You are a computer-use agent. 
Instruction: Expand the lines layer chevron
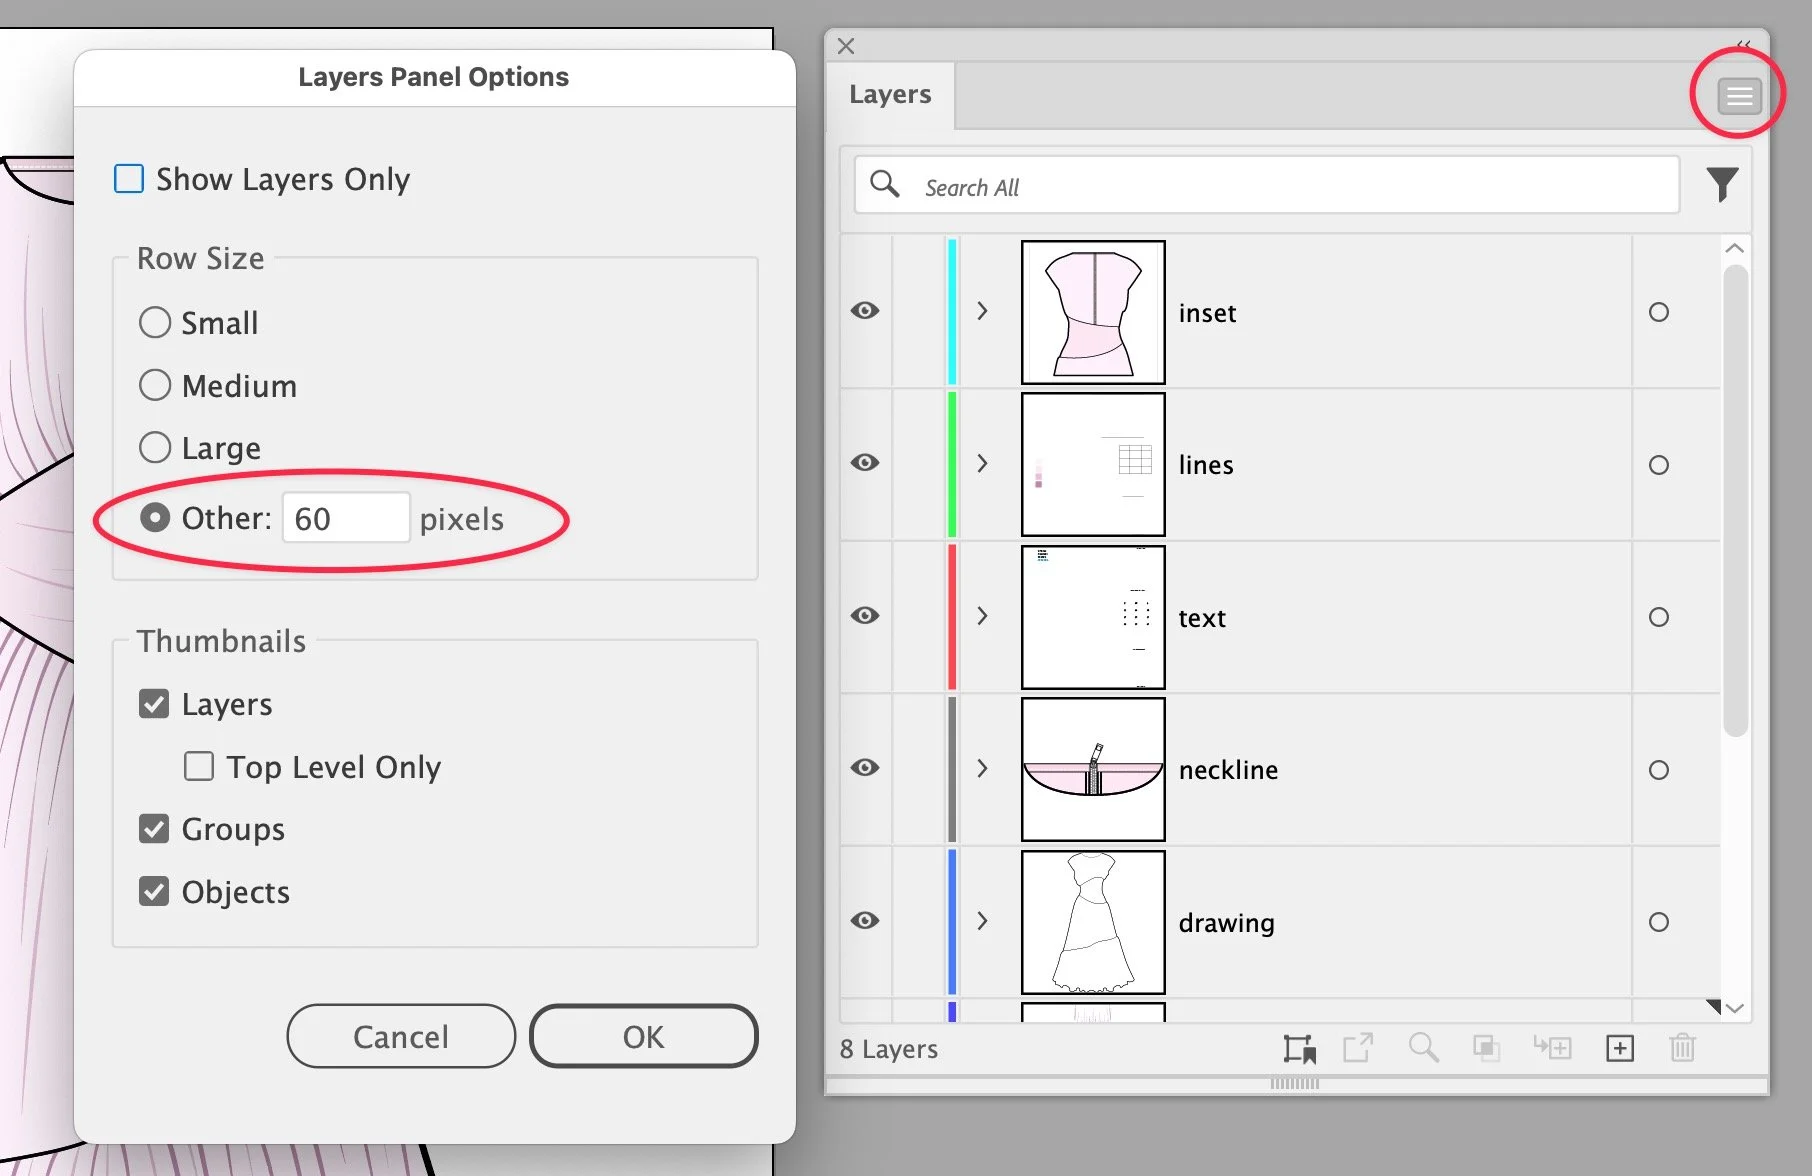click(982, 463)
